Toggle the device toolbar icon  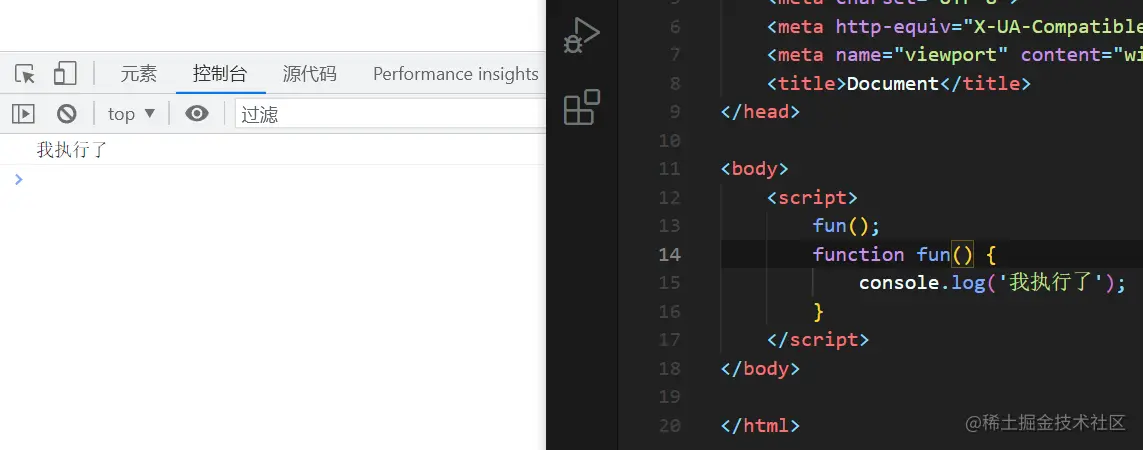[x=65, y=74]
